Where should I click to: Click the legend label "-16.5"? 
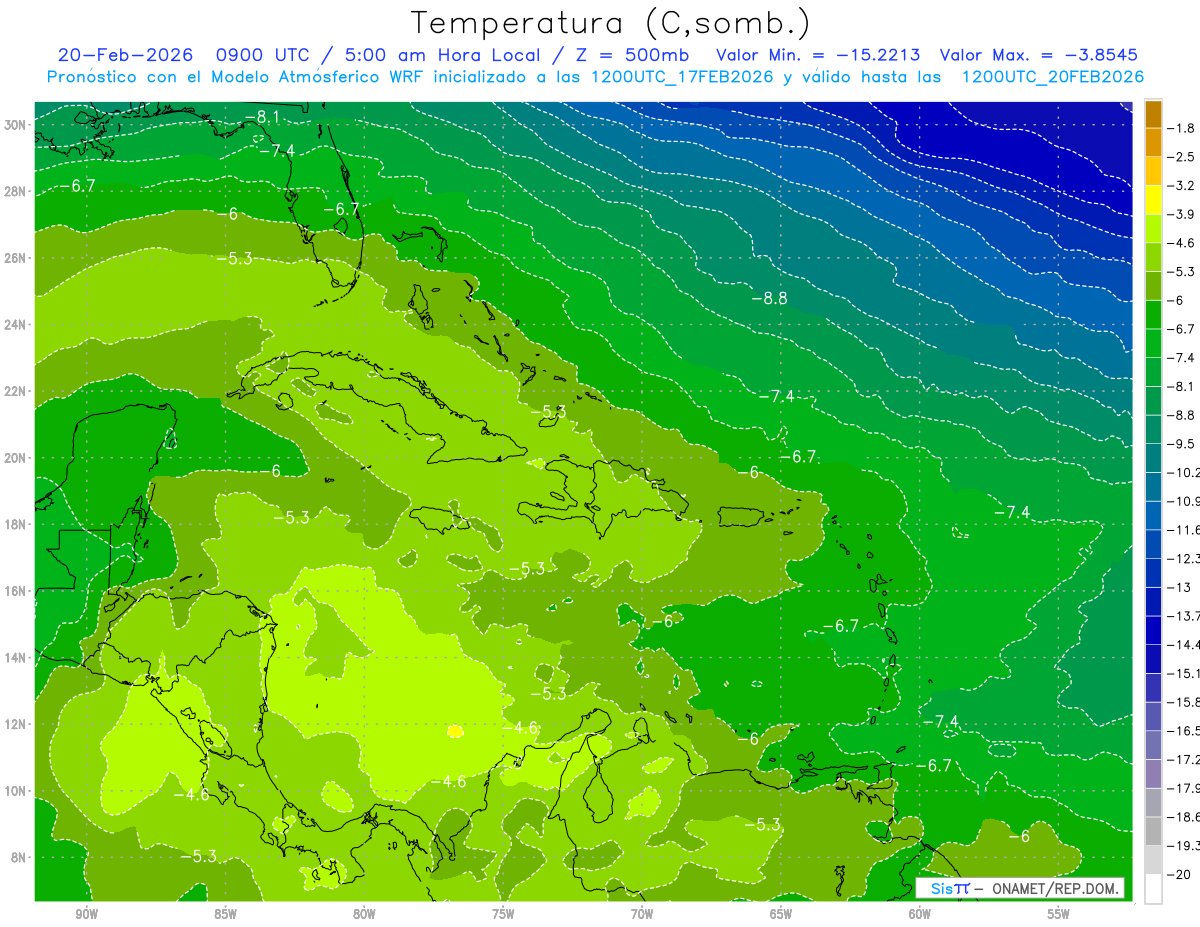[1184, 730]
